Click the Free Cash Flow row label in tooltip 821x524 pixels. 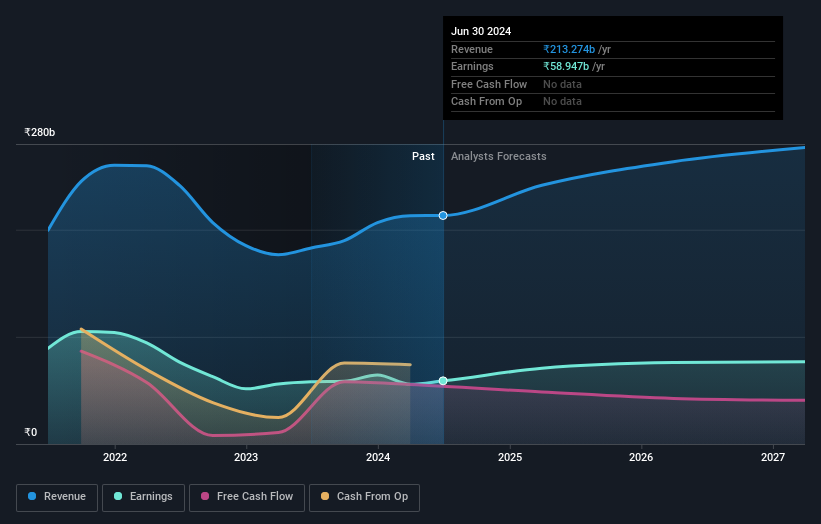[x=489, y=84]
